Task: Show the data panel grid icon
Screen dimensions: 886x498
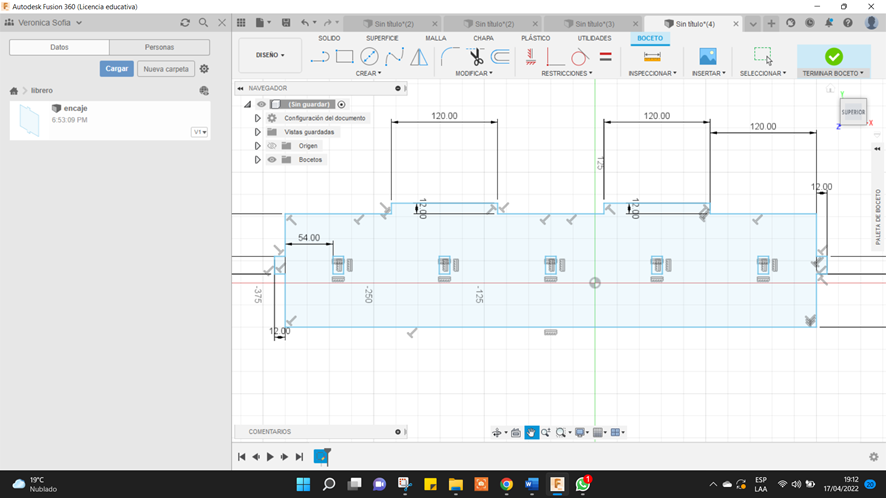Action: [241, 23]
